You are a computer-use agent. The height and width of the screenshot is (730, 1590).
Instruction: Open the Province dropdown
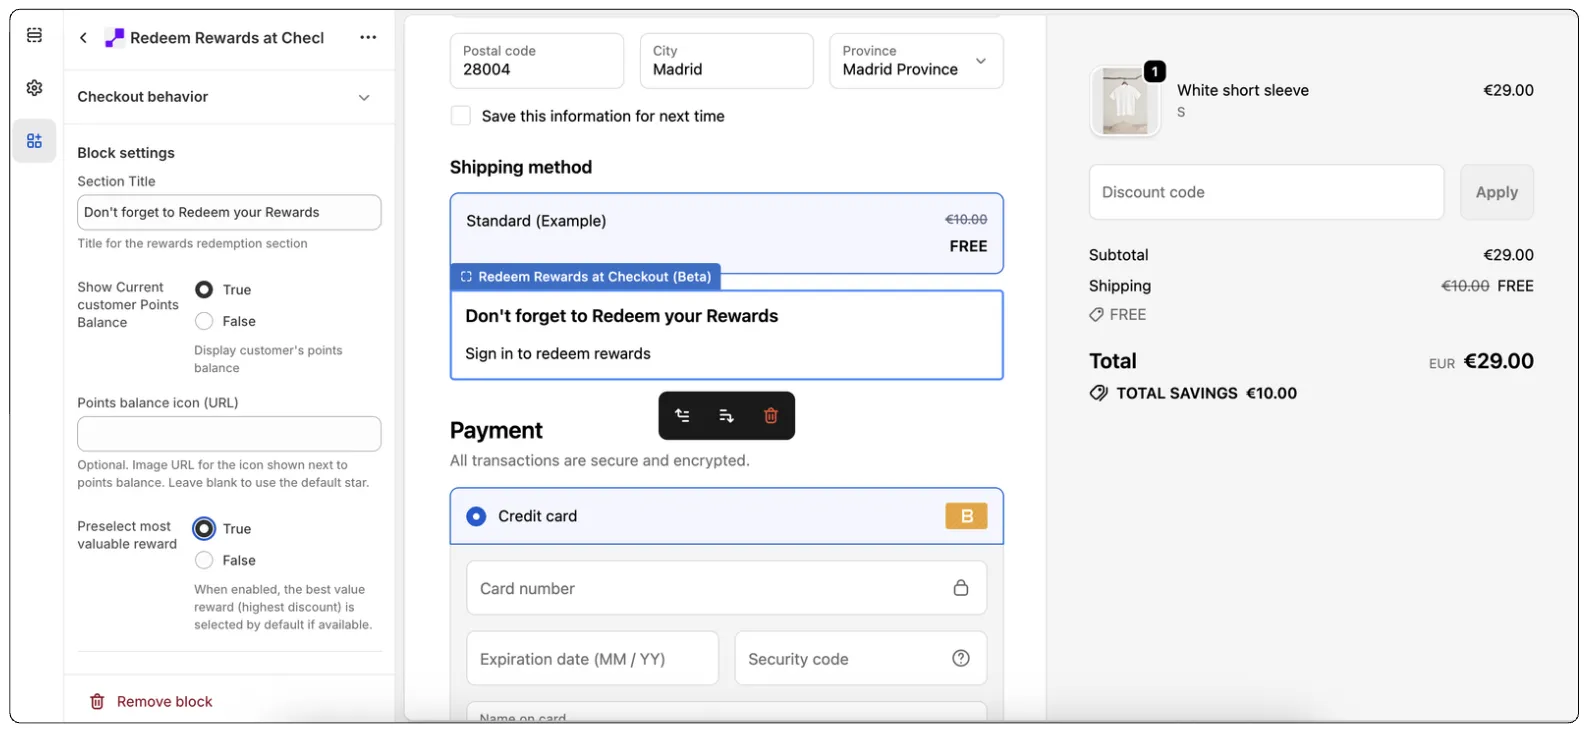(916, 61)
